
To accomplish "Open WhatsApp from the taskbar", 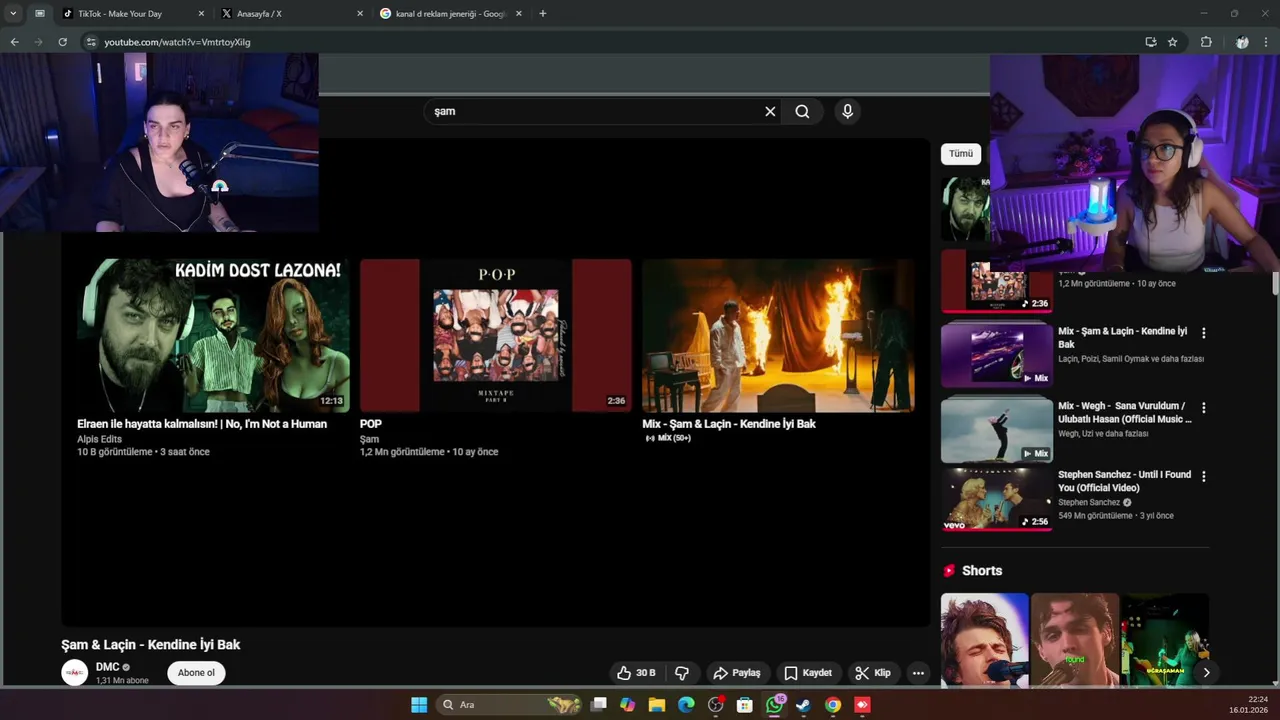I will click(x=775, y=705).
